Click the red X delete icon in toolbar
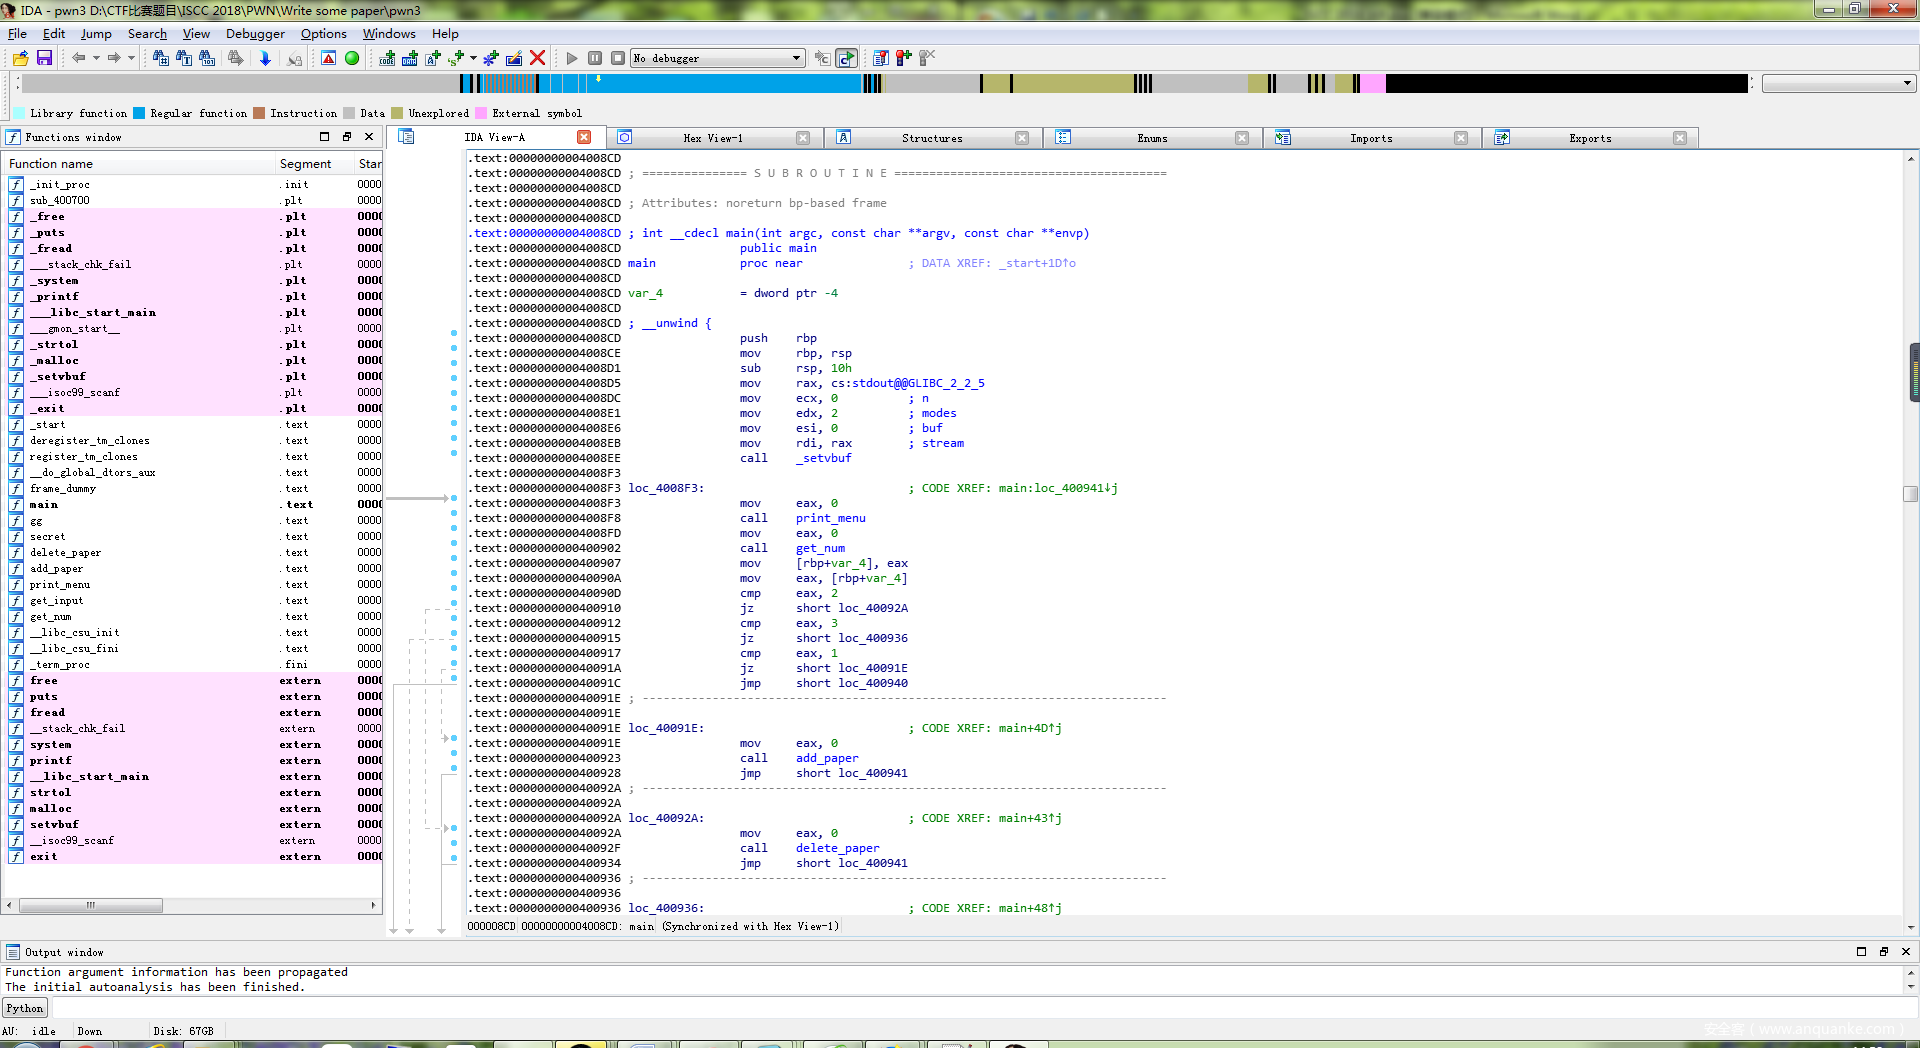 click(538, 58)
